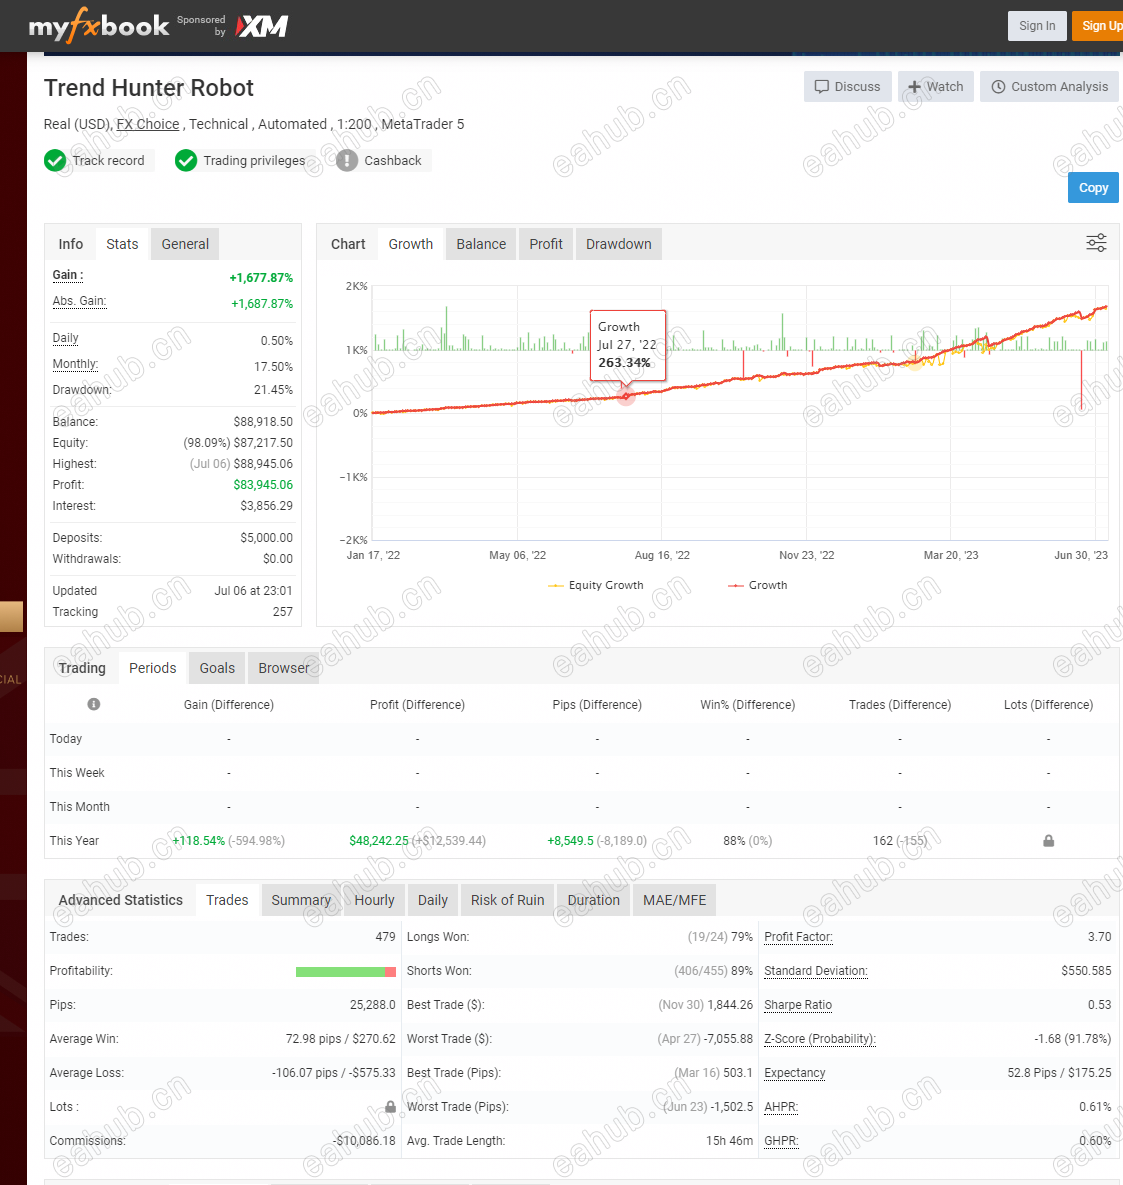
Task: Click the $83,945.06 profit value
Action: (x=263, y=484)
